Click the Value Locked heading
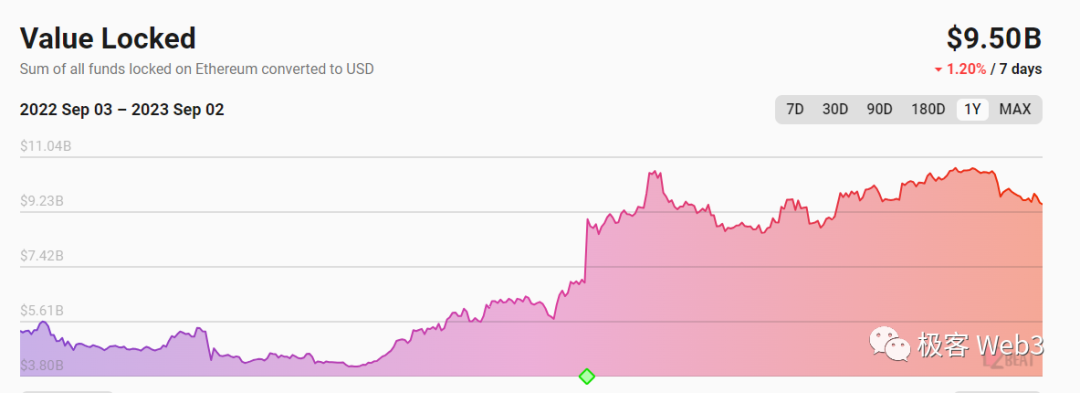 click(x=108, y=39)
